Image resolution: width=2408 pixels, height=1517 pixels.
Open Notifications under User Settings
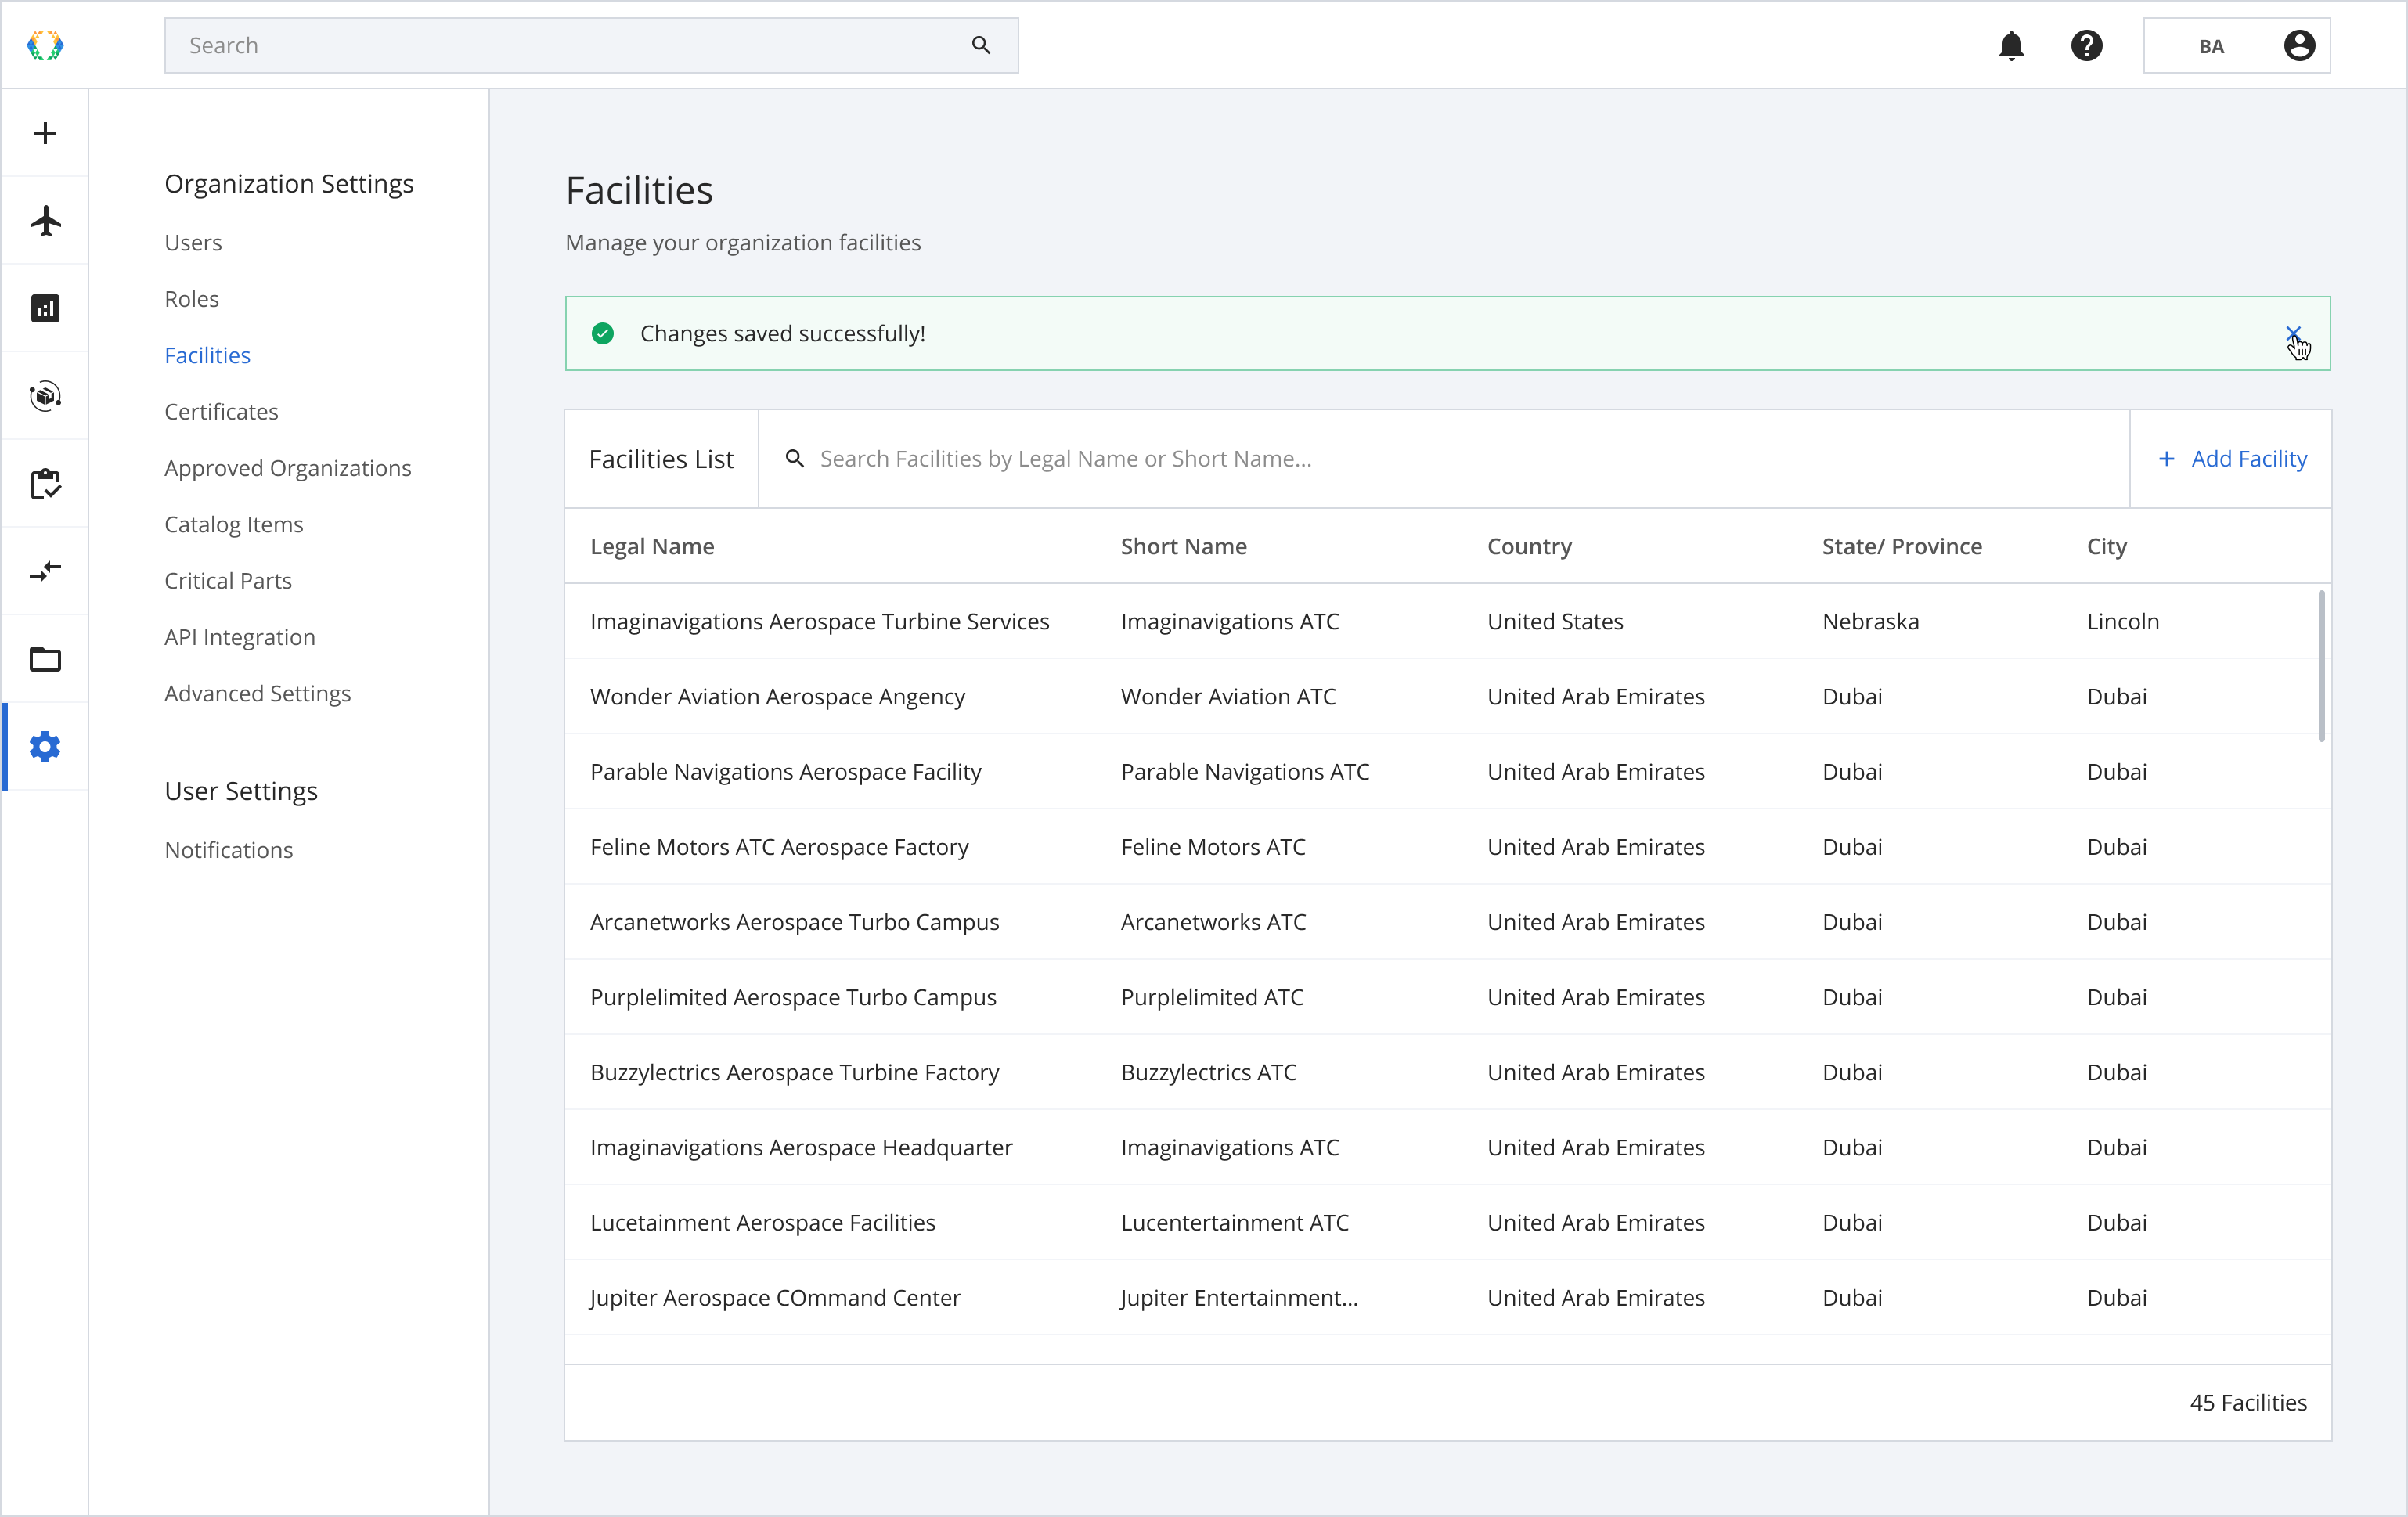229,850
